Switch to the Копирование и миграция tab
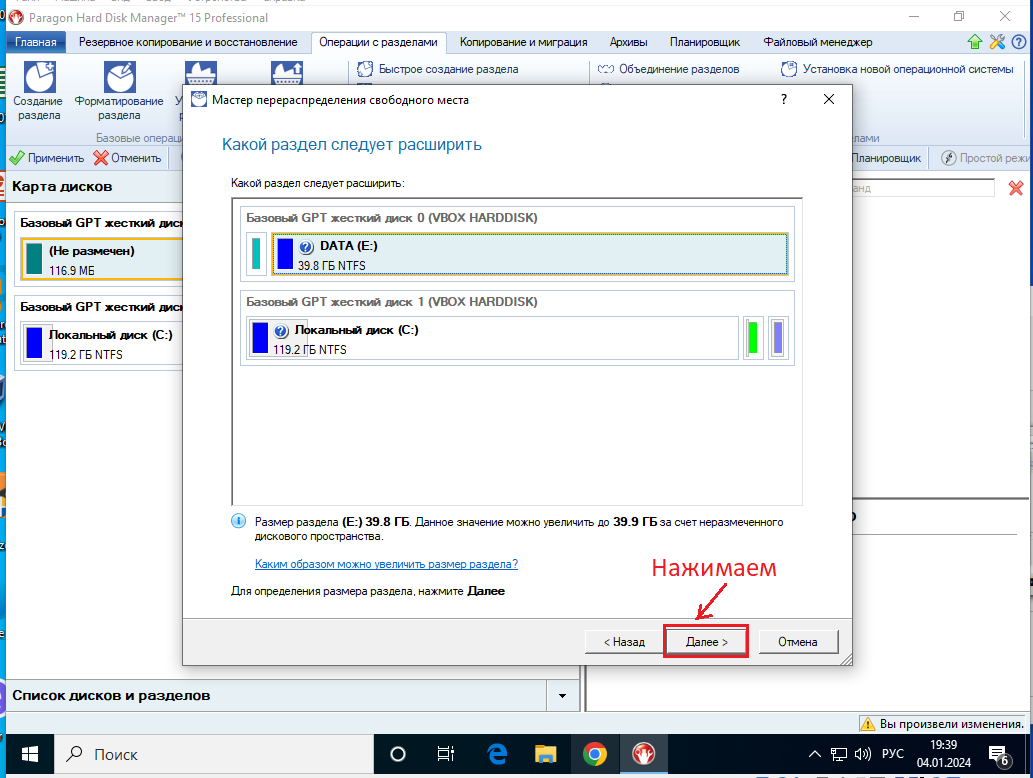 pyautogui.click(x=524, y=42)
